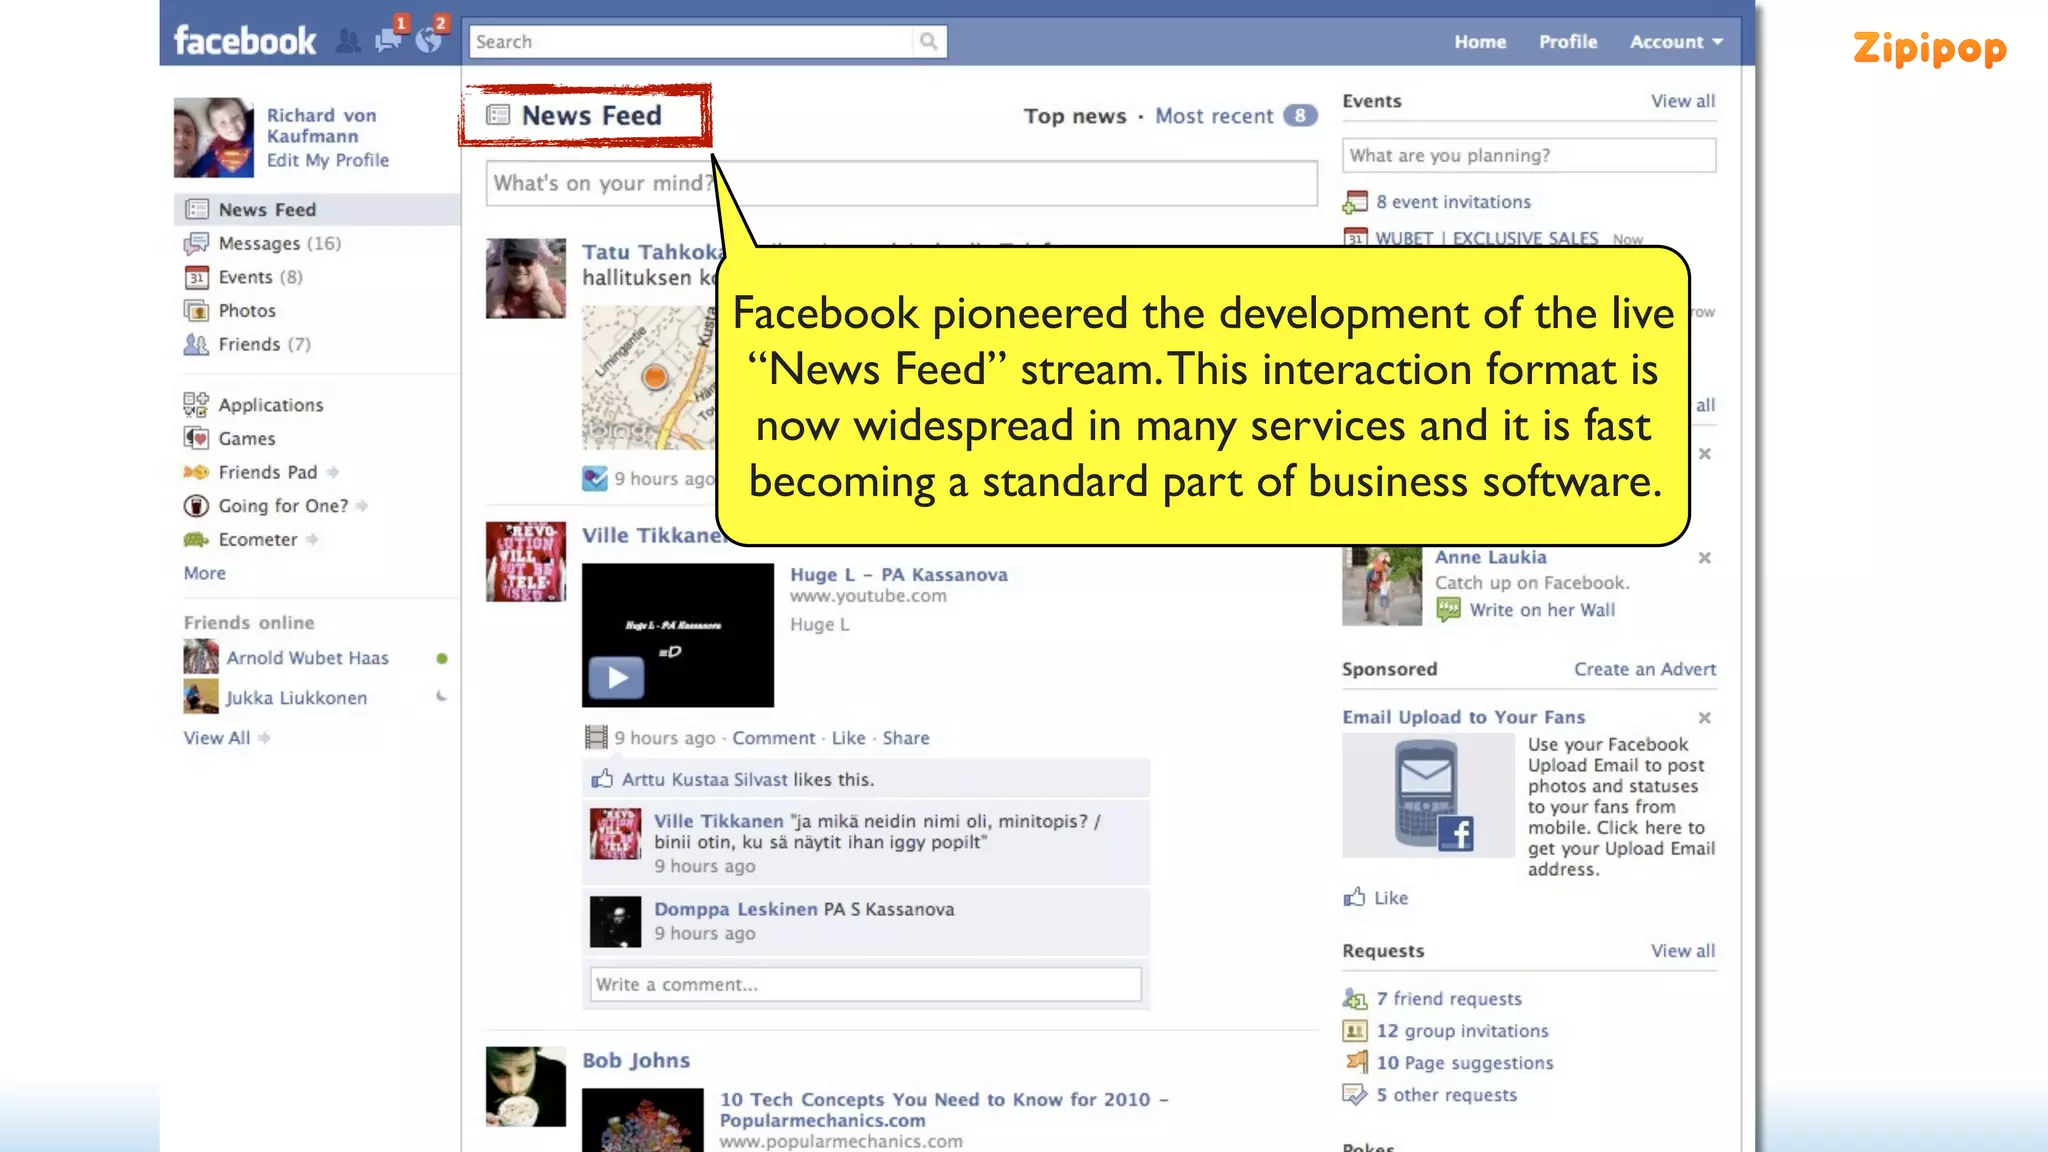Click the Write a comment field
This screenshot has width=2048, height=1152.
pyautogui.click(x=865, y=984)
